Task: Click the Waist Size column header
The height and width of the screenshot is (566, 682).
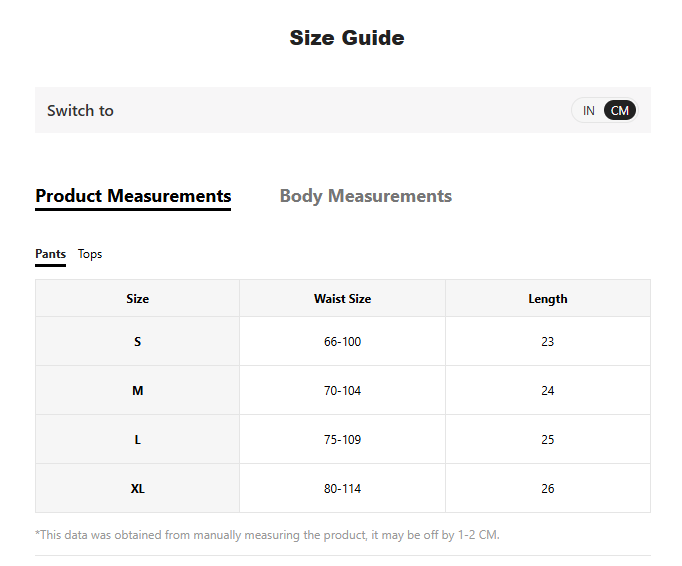Action: [x=342, y=299]
